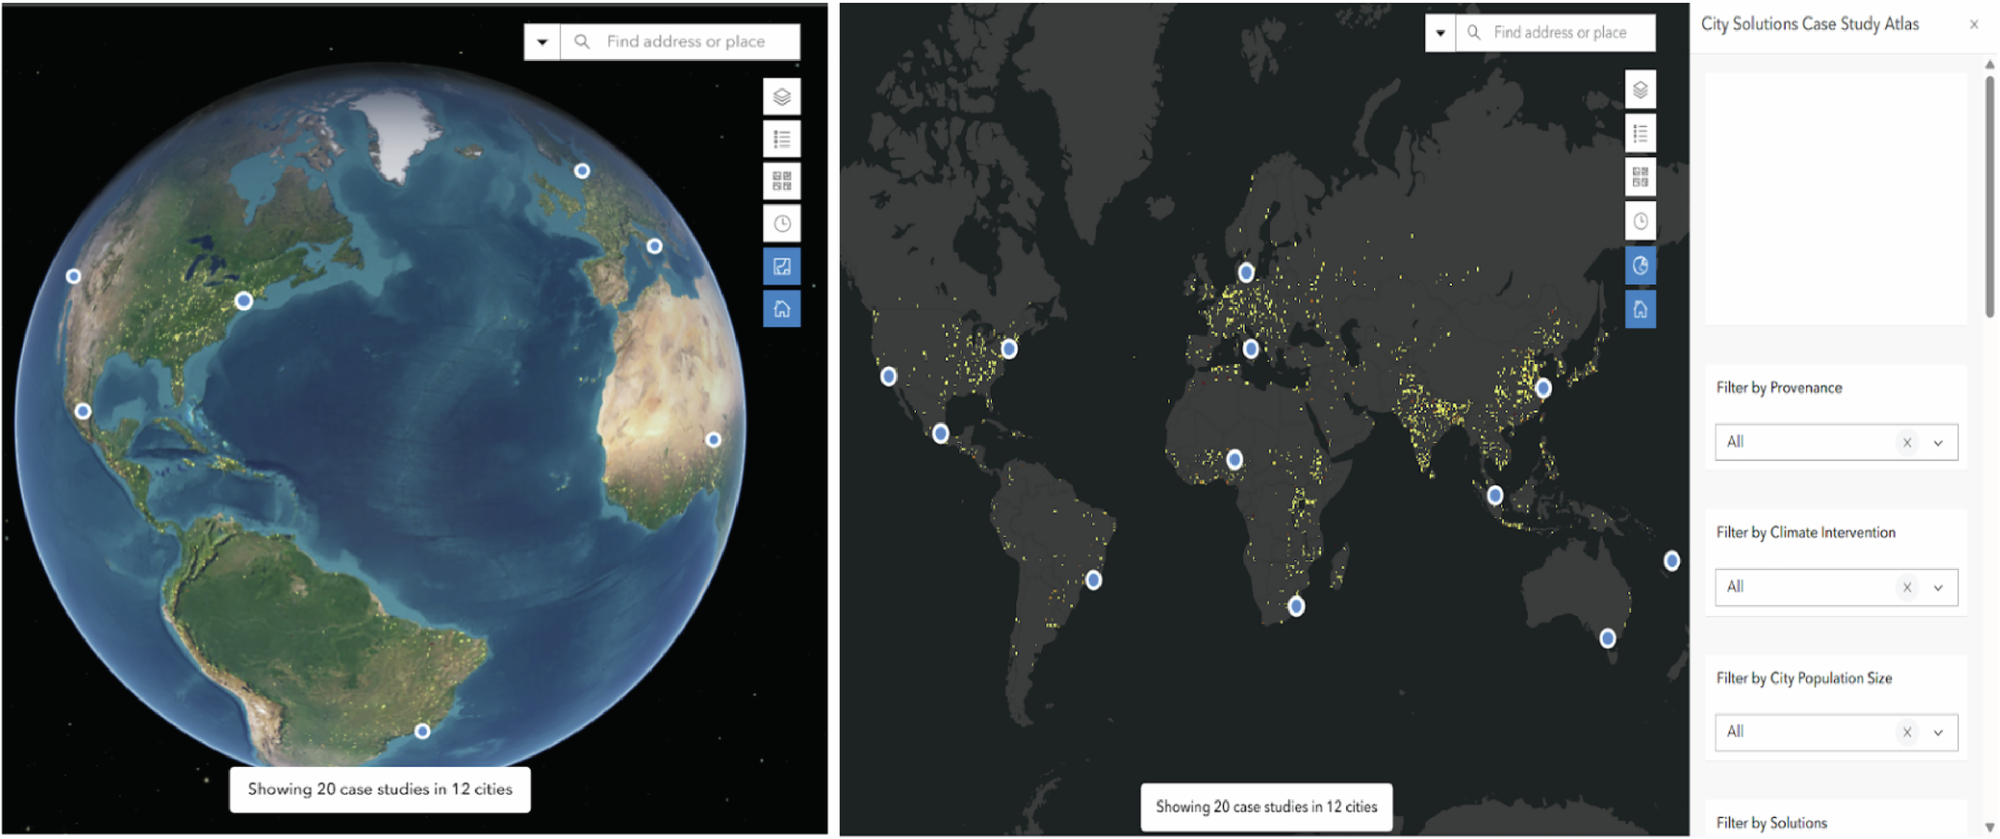Click the "Filter by City Population Size" label
Image resolution: width=2000 pixels, height=839 pixels.
tap(1804, 678)
